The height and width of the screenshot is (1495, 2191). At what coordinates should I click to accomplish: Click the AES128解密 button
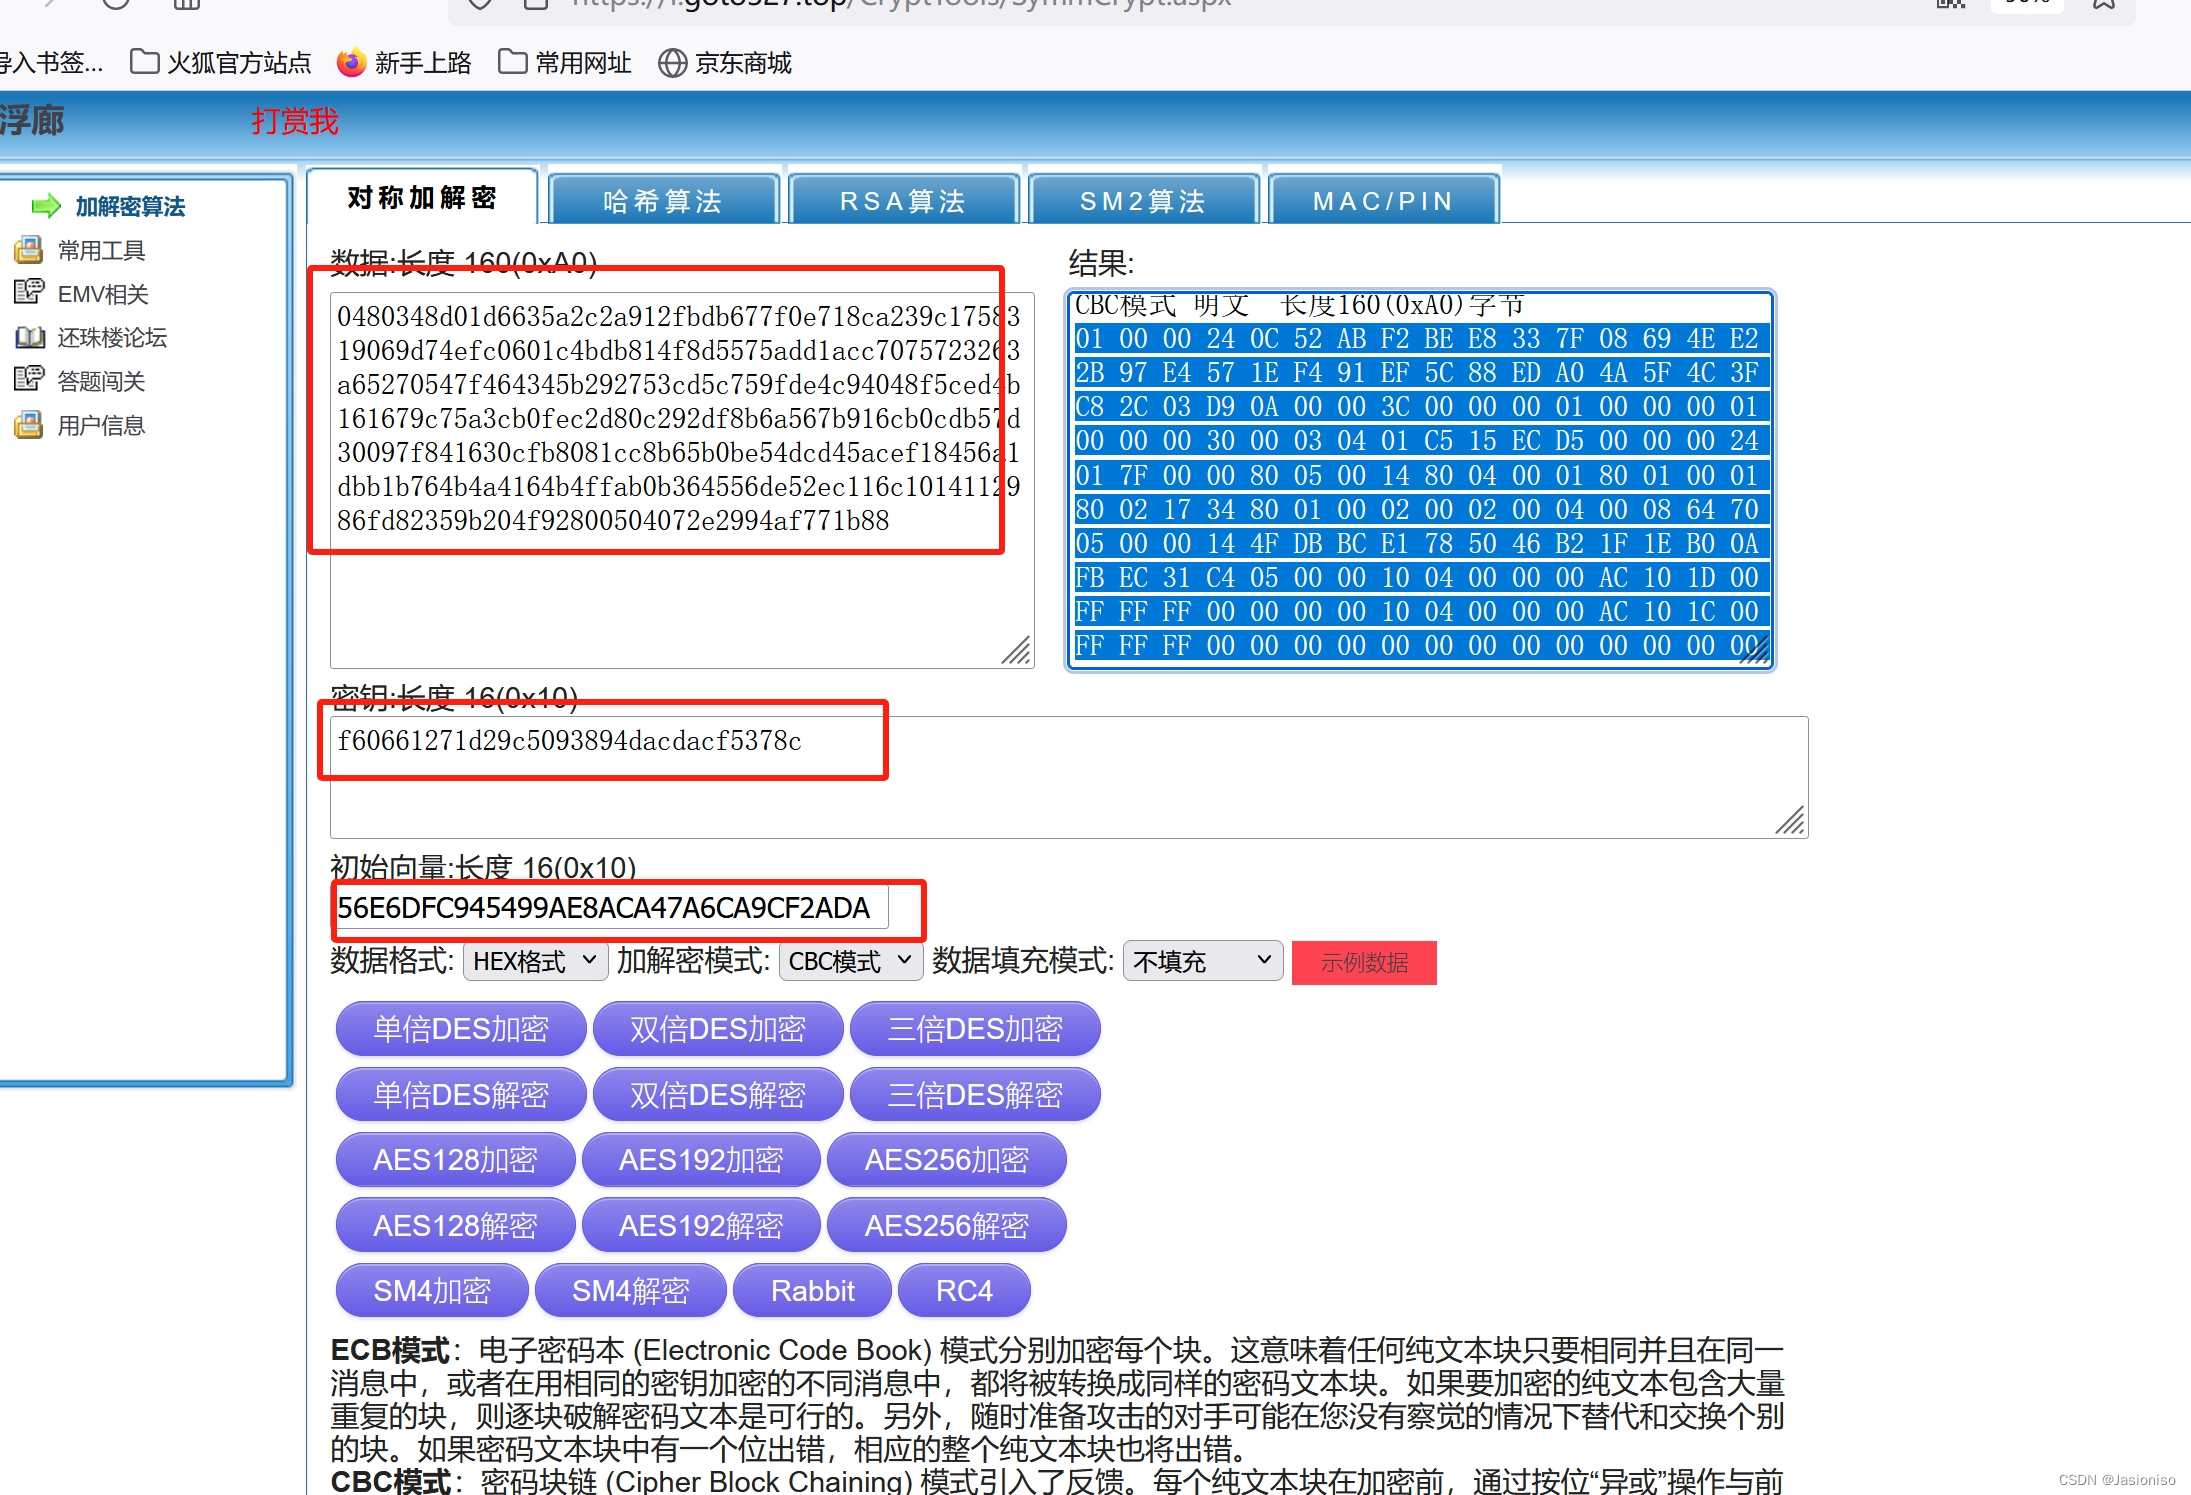[x=455, y=1225]
